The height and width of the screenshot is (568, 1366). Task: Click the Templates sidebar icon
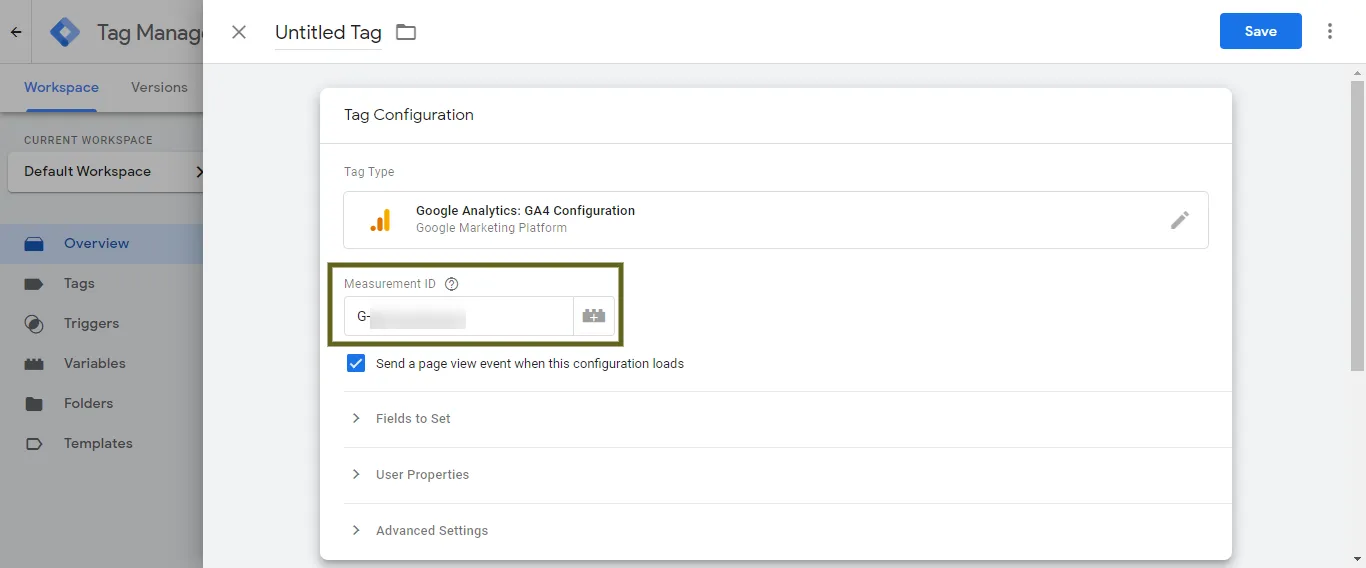pyautogui.click(x=34, y=444)
